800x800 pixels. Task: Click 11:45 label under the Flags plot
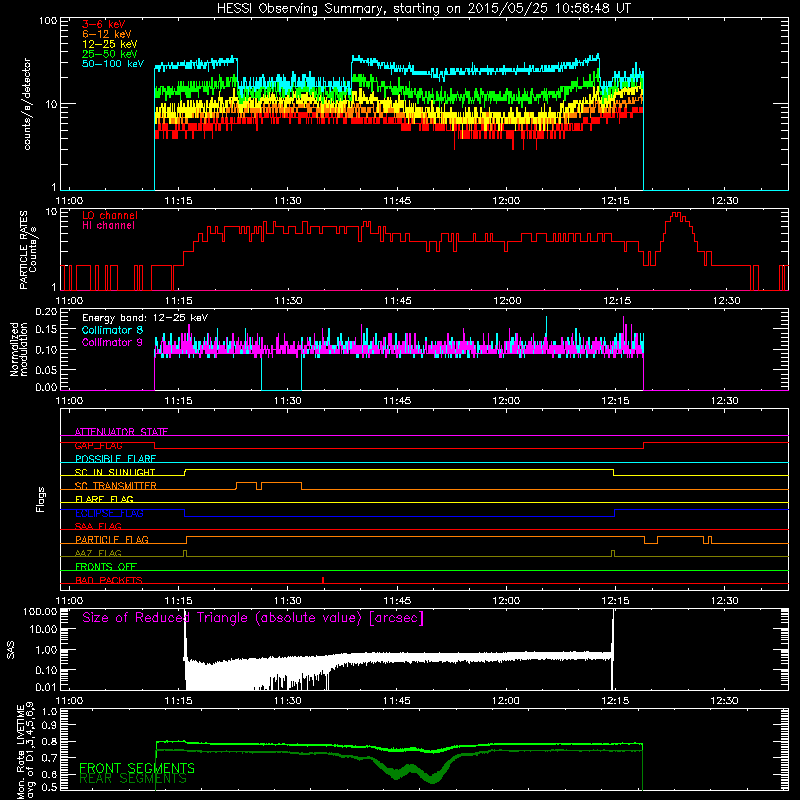[x=397, y=601]
